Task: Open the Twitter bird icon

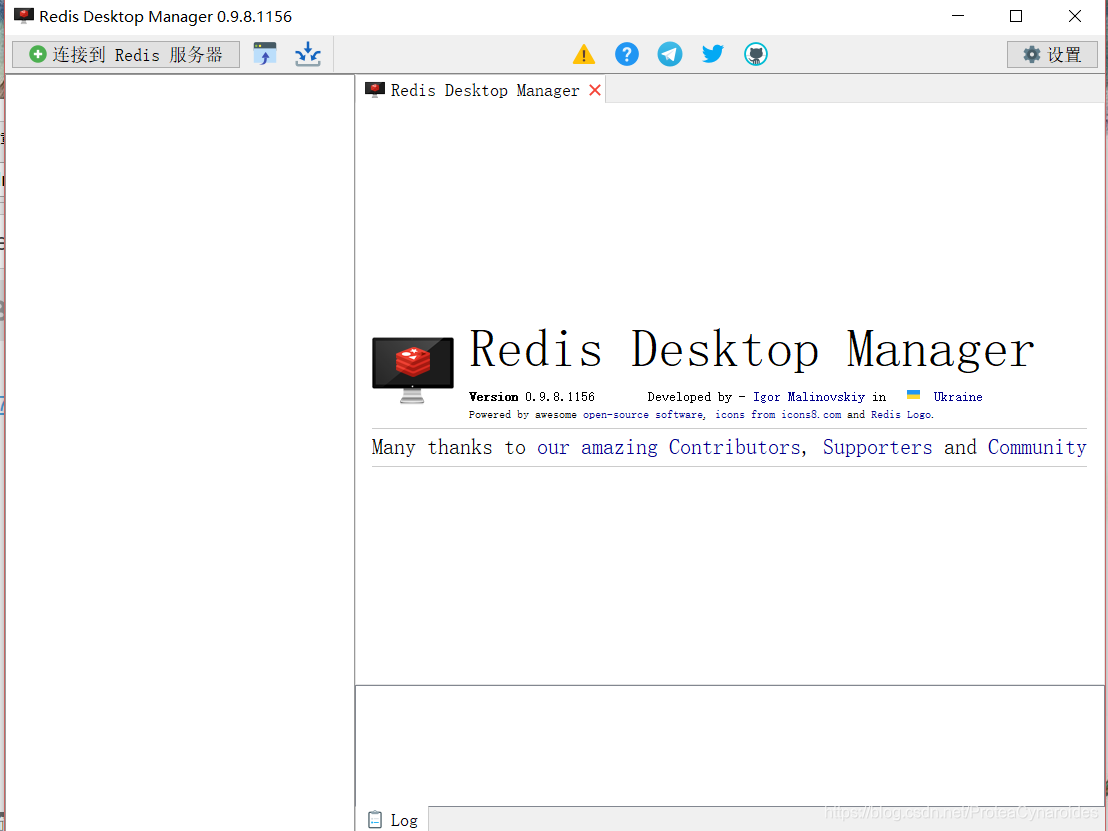Action: (x=713, y=54)
